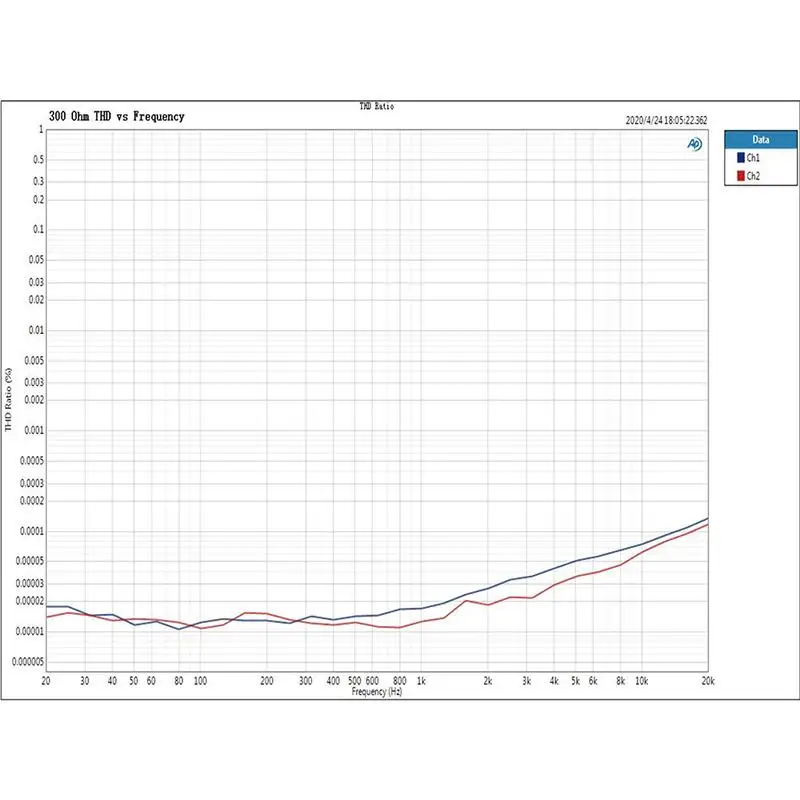Click the 'Frequency (Hz)' axis label

point(377,692)
